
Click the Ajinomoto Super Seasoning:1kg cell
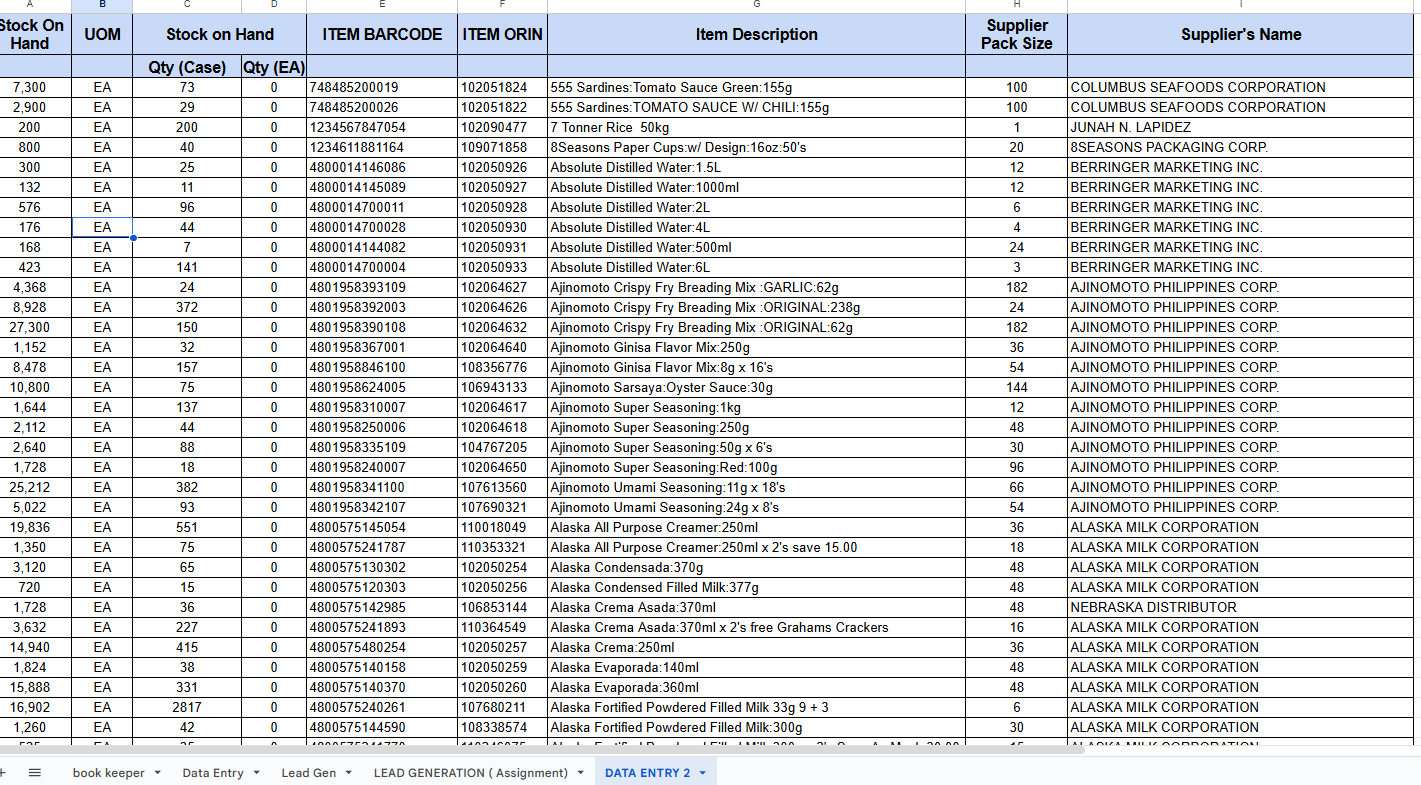coord(757,407)
